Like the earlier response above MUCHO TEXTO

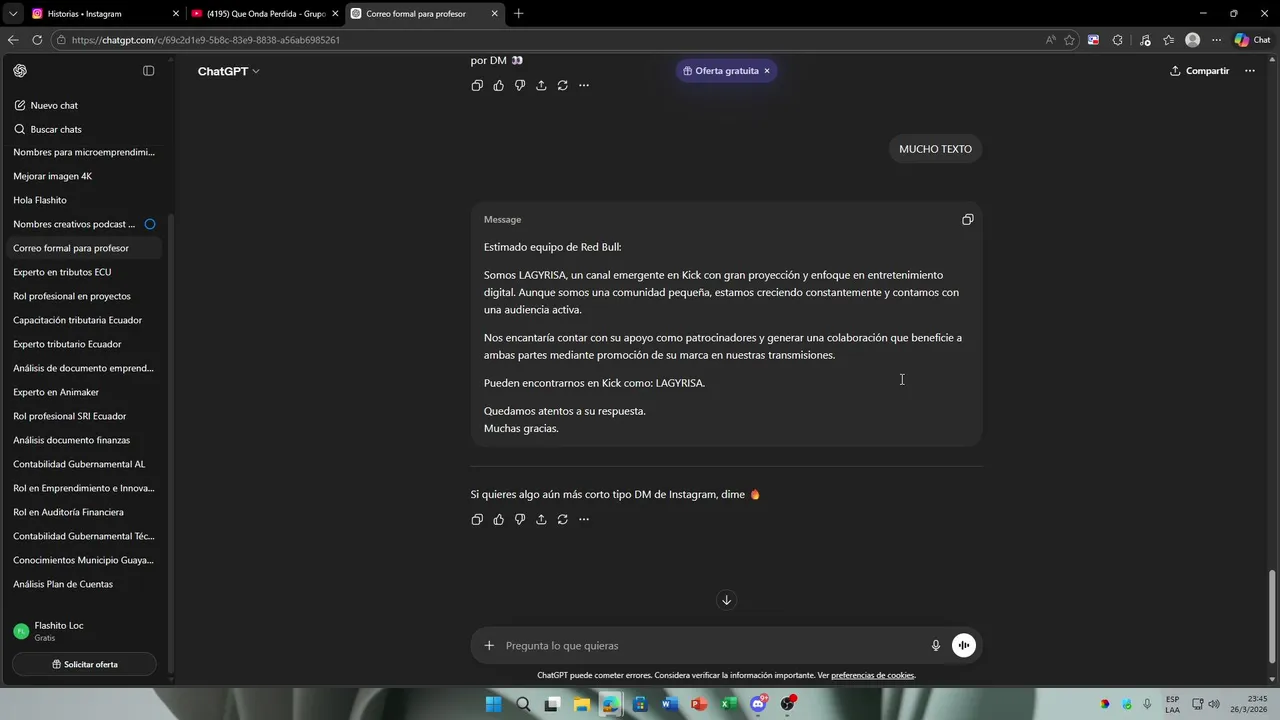pyautogui.click(x=498, y=85)
